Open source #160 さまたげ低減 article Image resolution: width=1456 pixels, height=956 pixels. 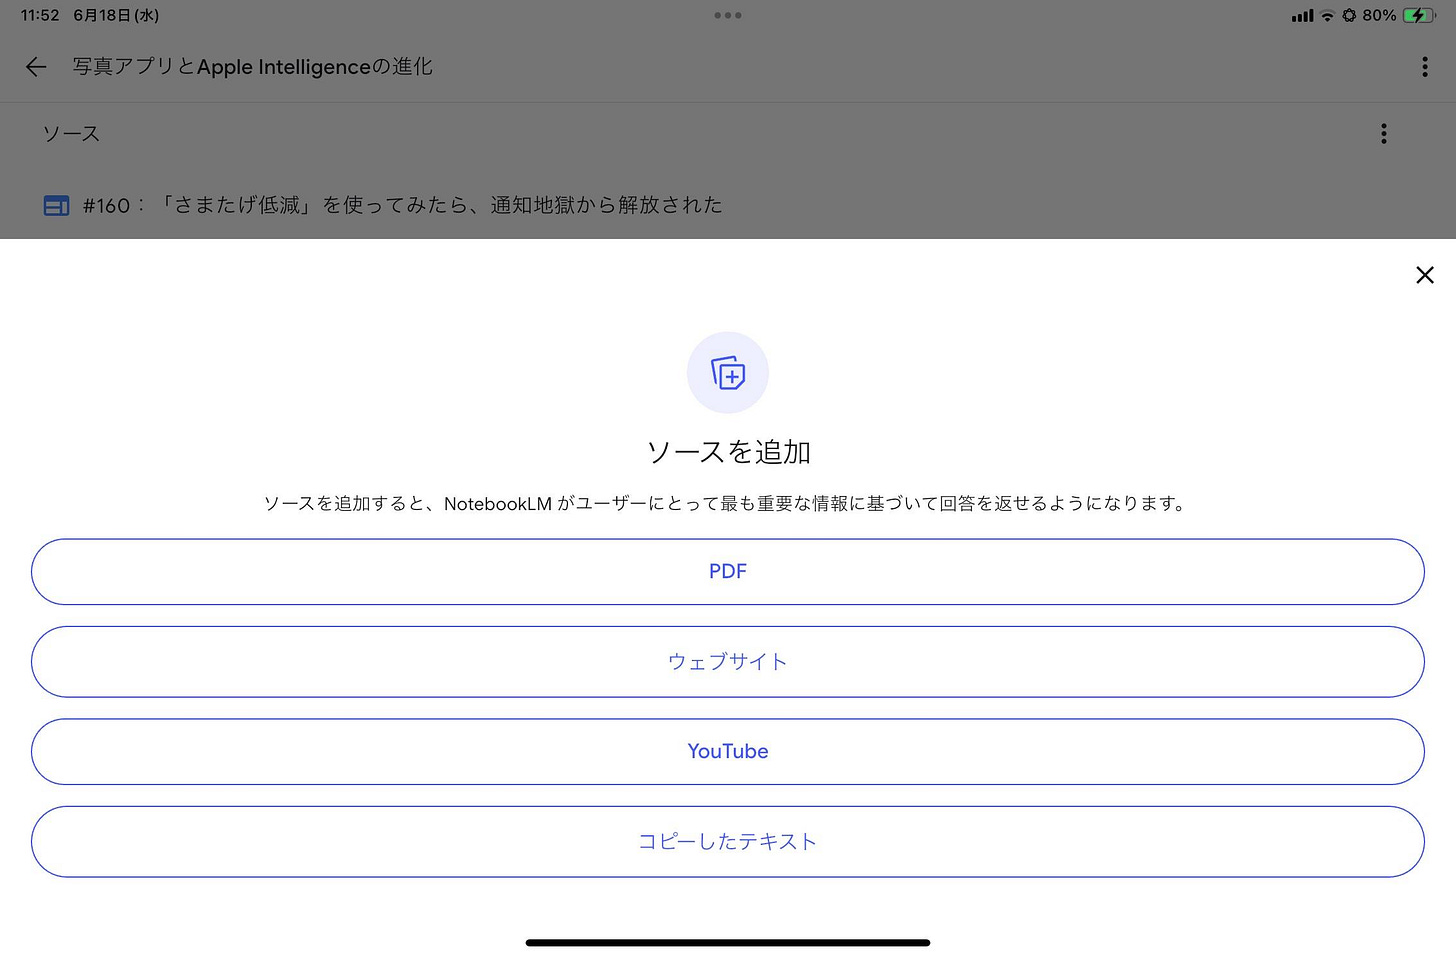click(x=402, y=205)
